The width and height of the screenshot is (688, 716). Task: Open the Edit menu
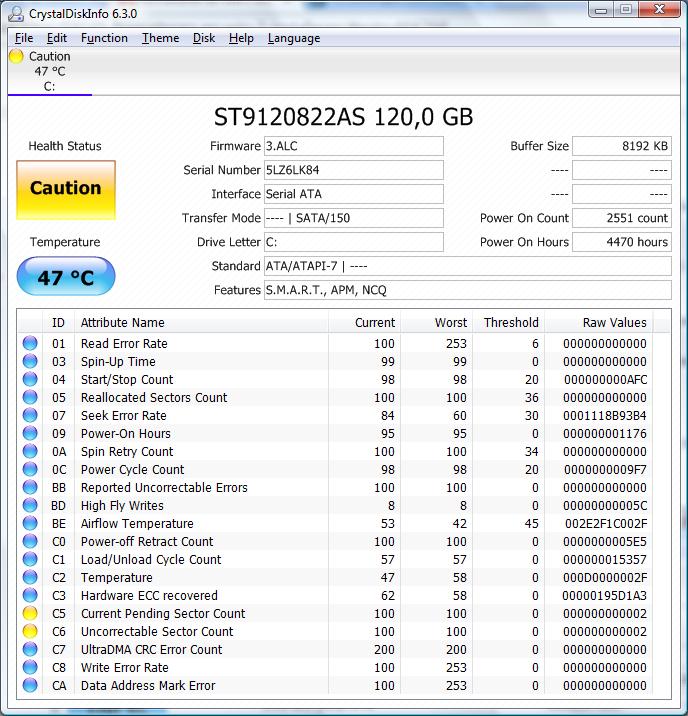pyautogui.click(x=57, y=38)
